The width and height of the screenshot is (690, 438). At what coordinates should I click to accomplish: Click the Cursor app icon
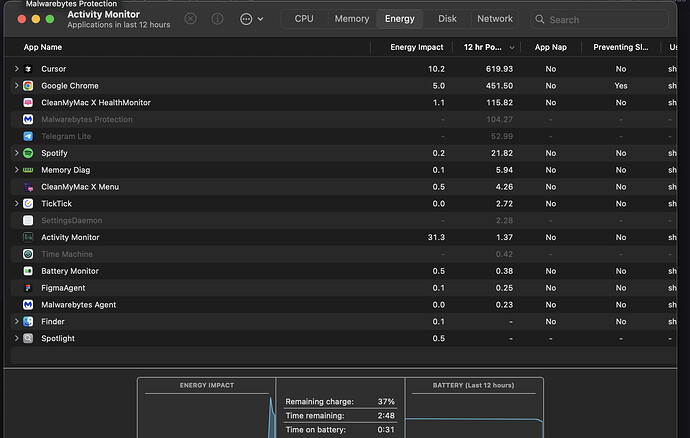pos(28,69)
